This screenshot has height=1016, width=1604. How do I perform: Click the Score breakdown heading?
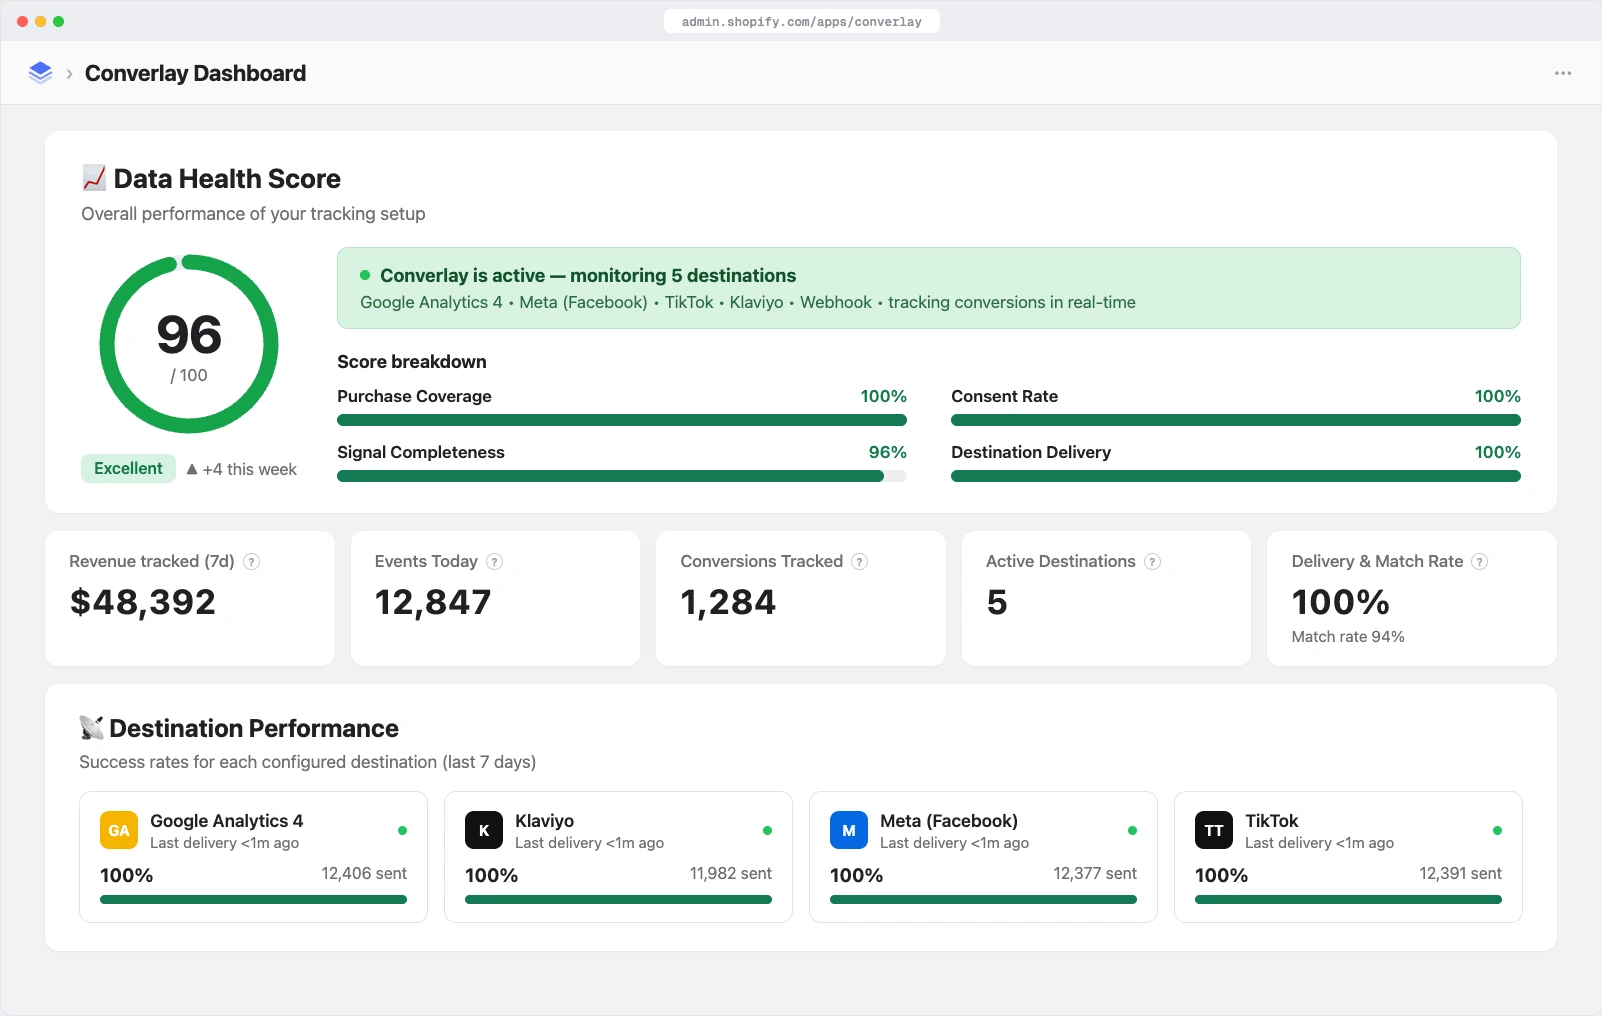pyautogui.click(x=412, y=362)
